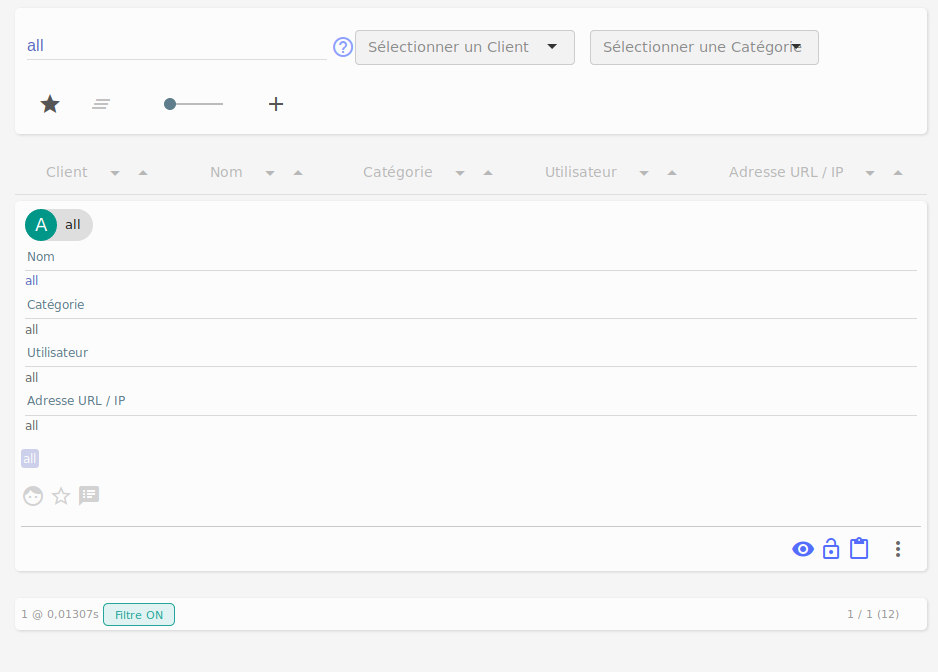Select the favorites star filter icon

(x=49, y=103)
